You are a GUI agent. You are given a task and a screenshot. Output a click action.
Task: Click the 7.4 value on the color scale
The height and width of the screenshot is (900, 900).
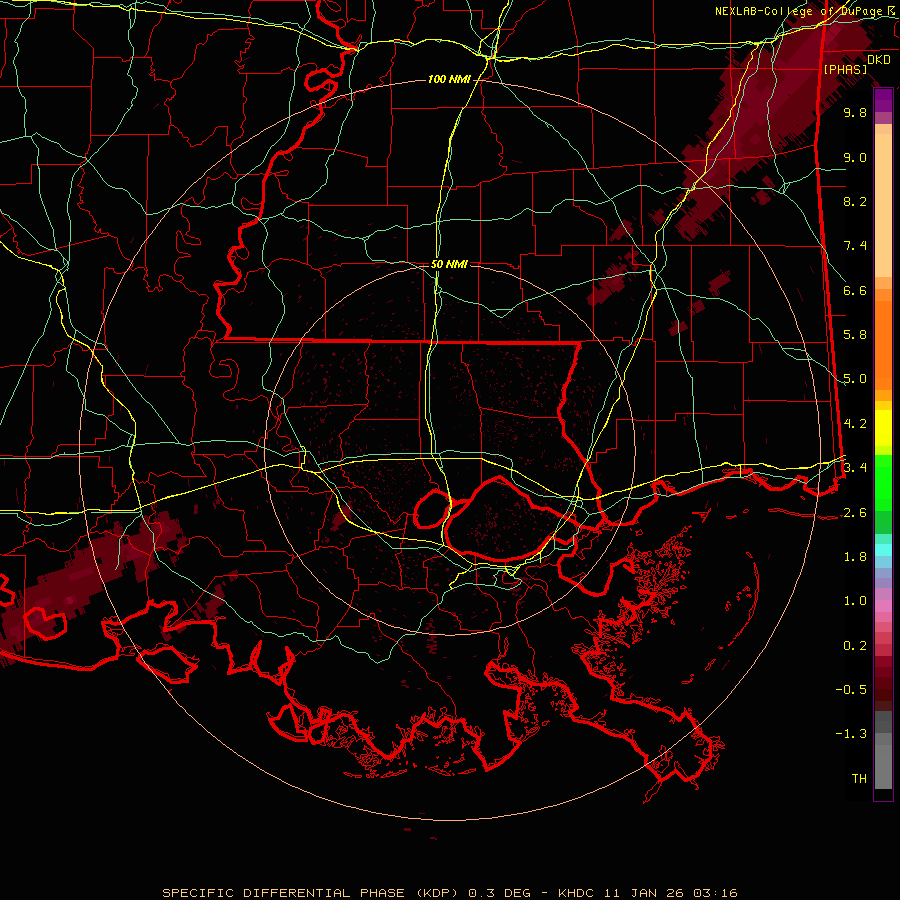(855, 246)
